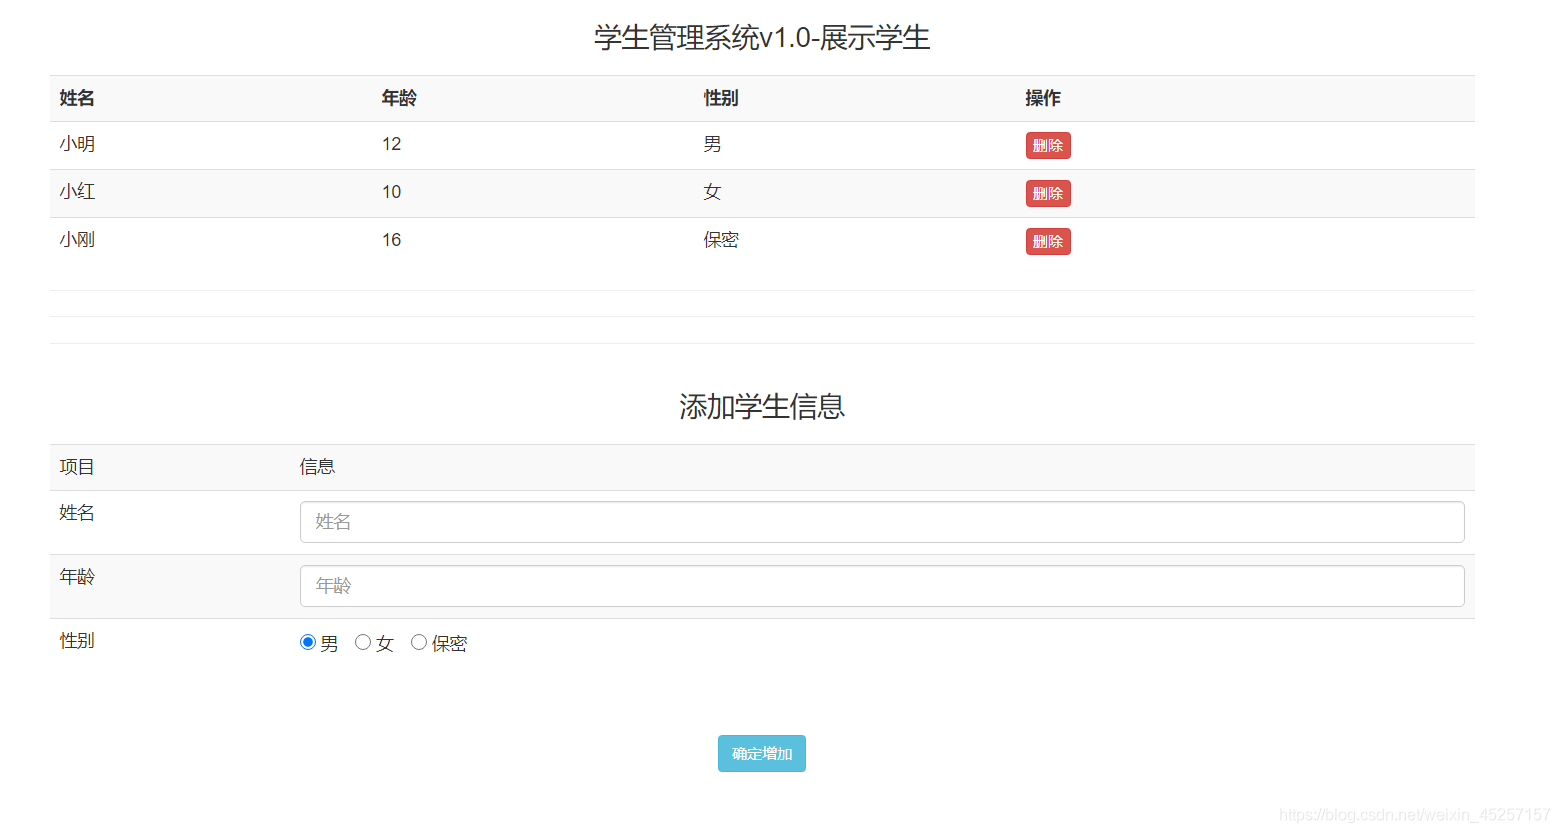
Task: Click the 姓名 column header
Action: [77, 98]
